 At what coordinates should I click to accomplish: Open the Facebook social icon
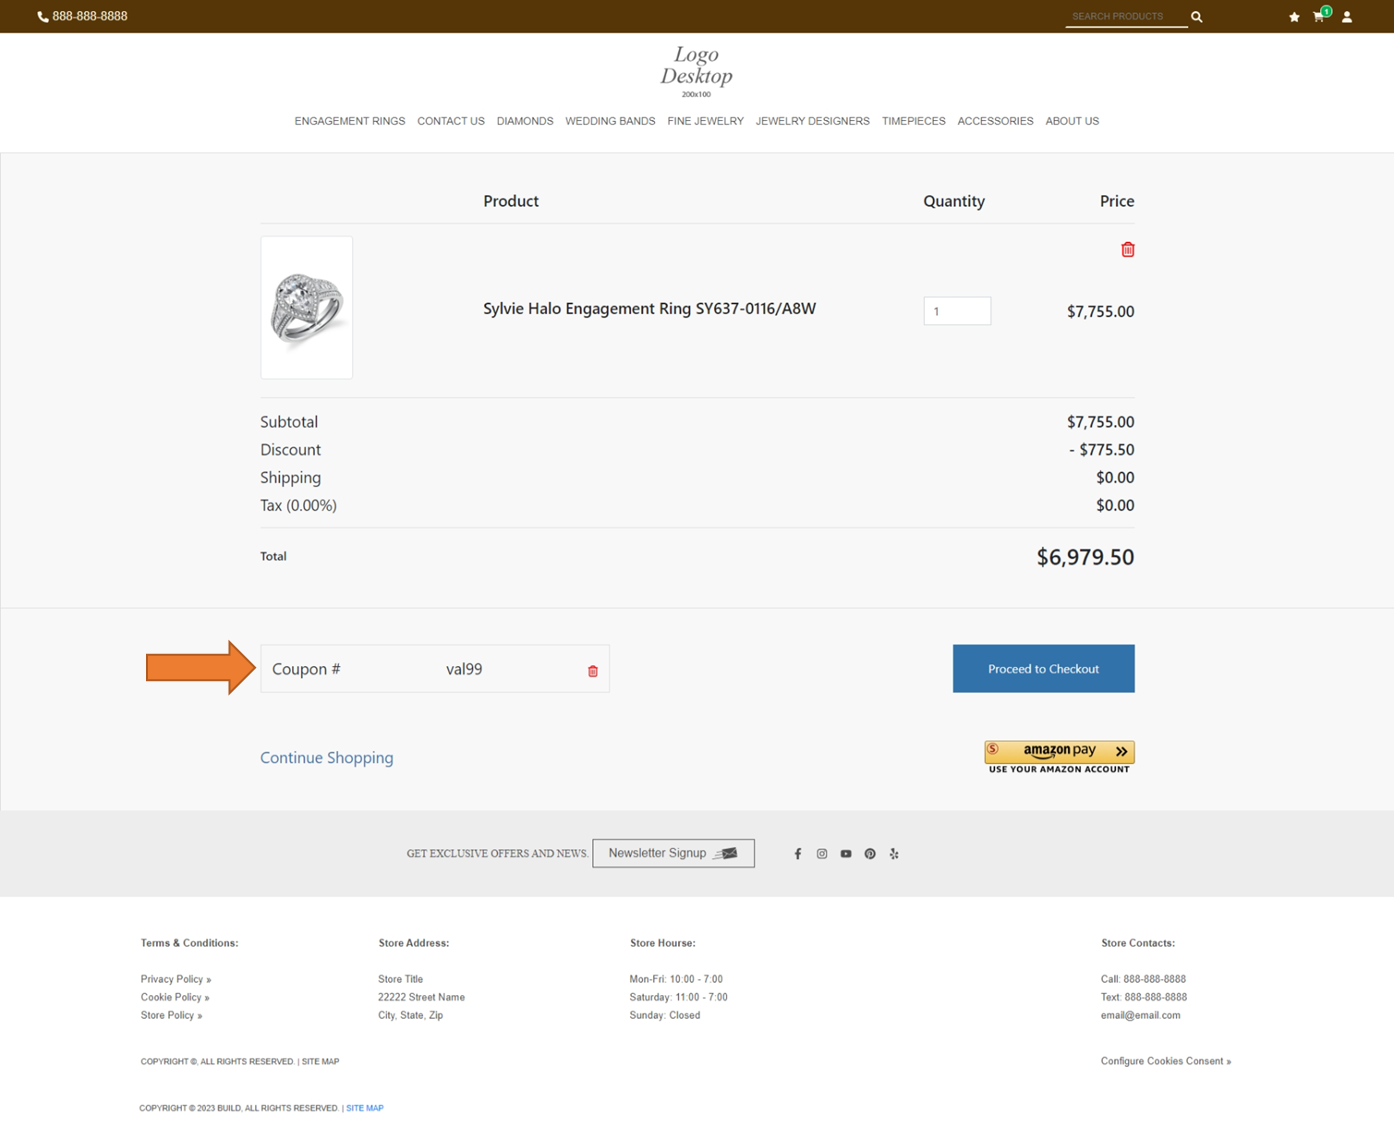pyautogui.click(x=797, y=854)
